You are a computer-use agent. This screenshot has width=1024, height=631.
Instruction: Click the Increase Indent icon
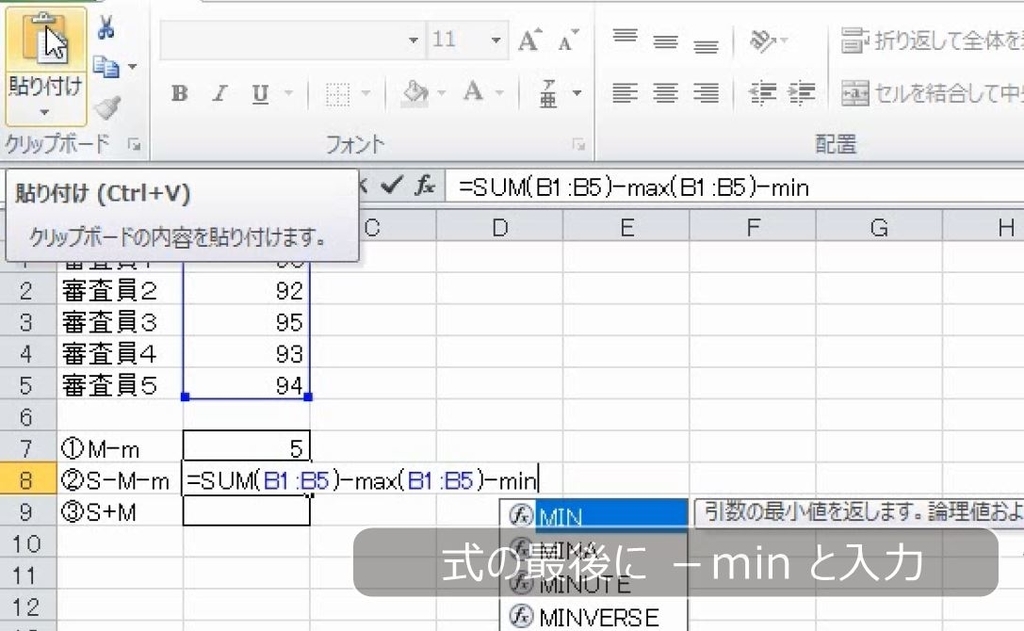click(x=802, y=93)
